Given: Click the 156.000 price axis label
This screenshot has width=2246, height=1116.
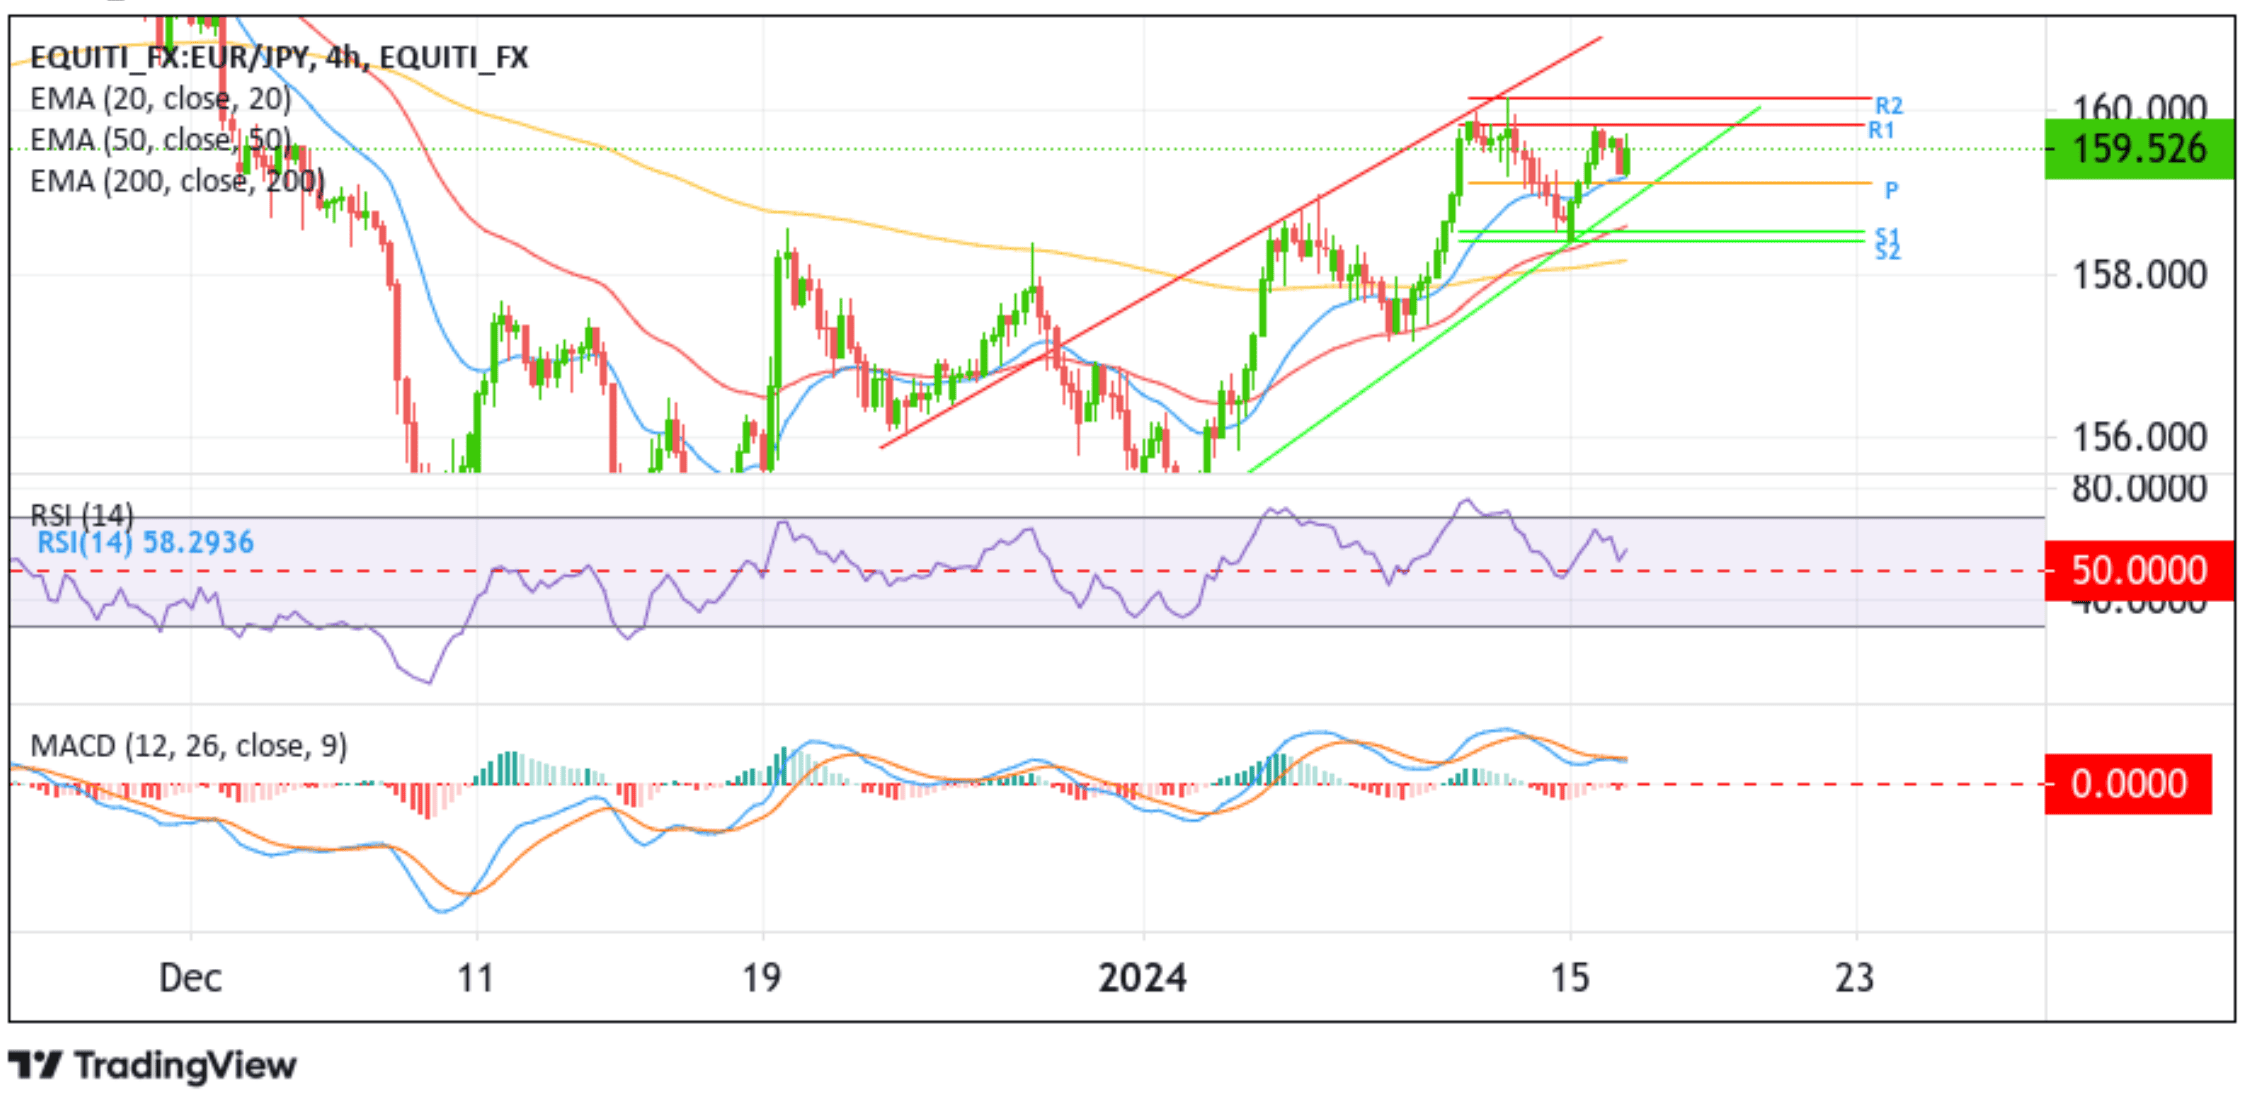Looking at the screenshot, I should click(x=2139, y=437).
